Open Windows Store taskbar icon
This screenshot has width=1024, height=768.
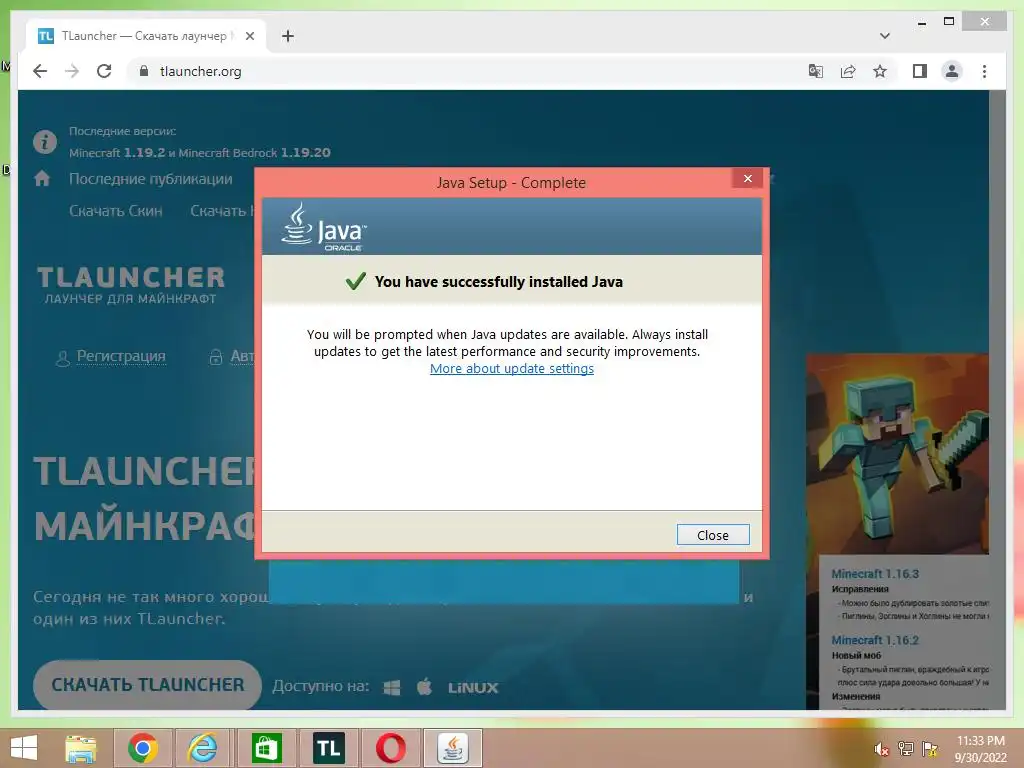click(266, 748)
